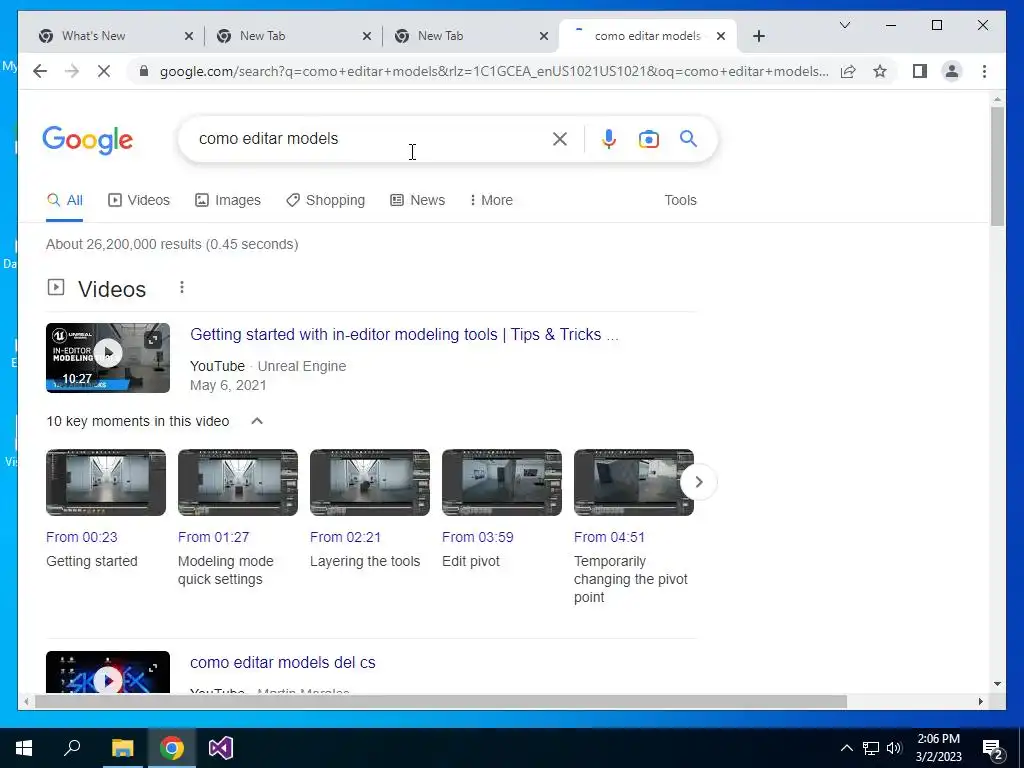Image resolution: width=1024 pixels, height=768 pixels.
Task: Click the Chrome taskbar icon
Action: 172,748
